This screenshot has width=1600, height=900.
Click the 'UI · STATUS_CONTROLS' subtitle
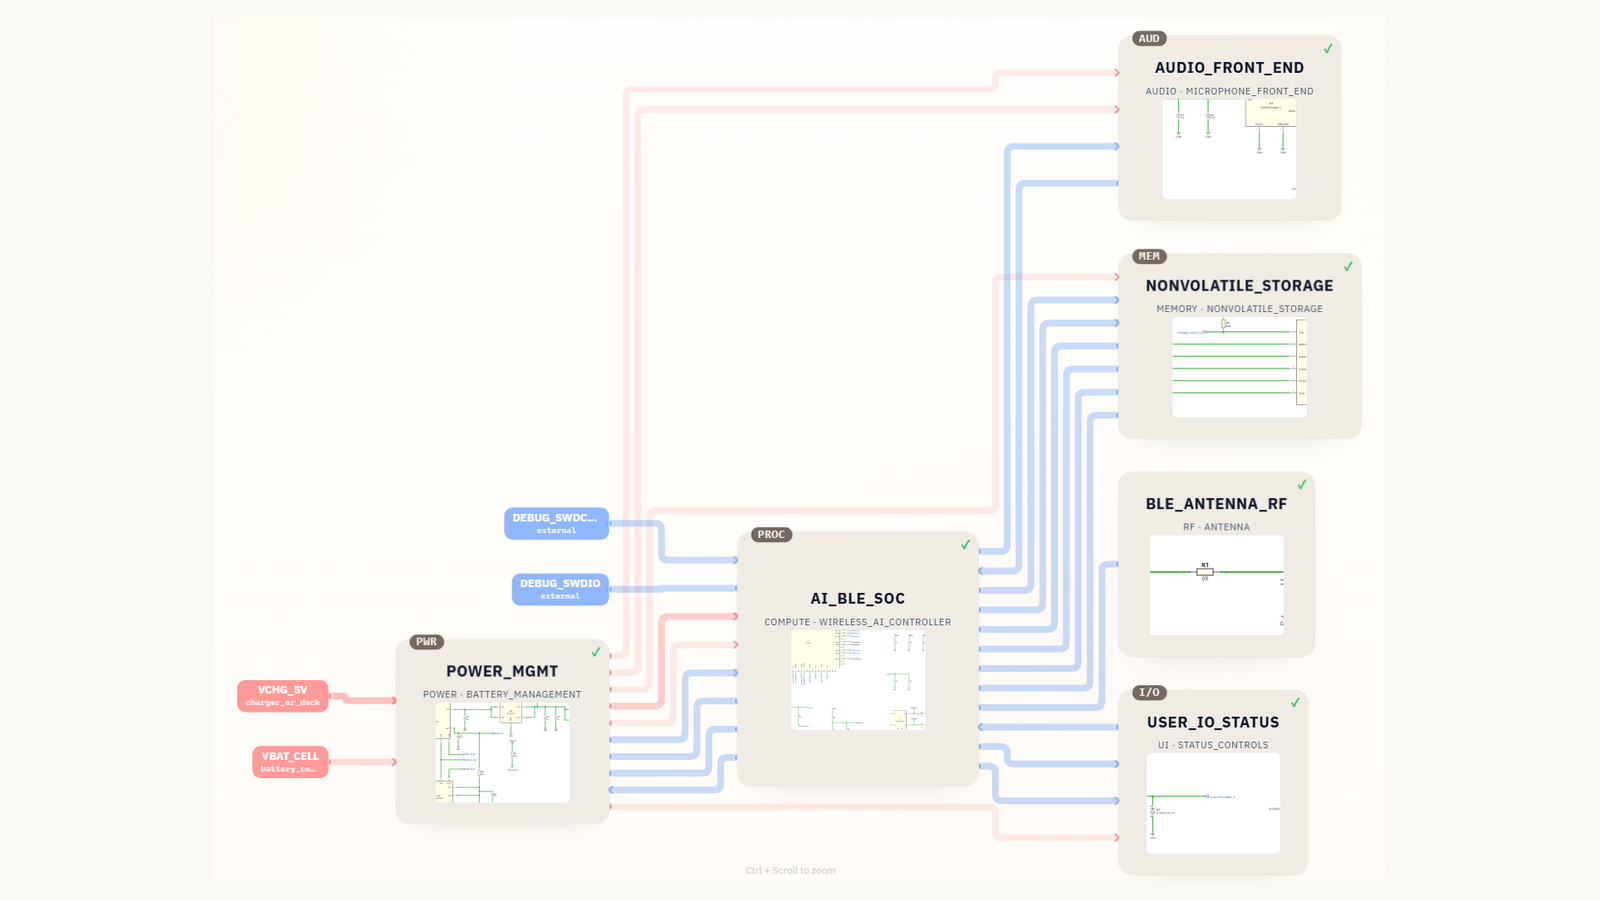coord(1213,745)
